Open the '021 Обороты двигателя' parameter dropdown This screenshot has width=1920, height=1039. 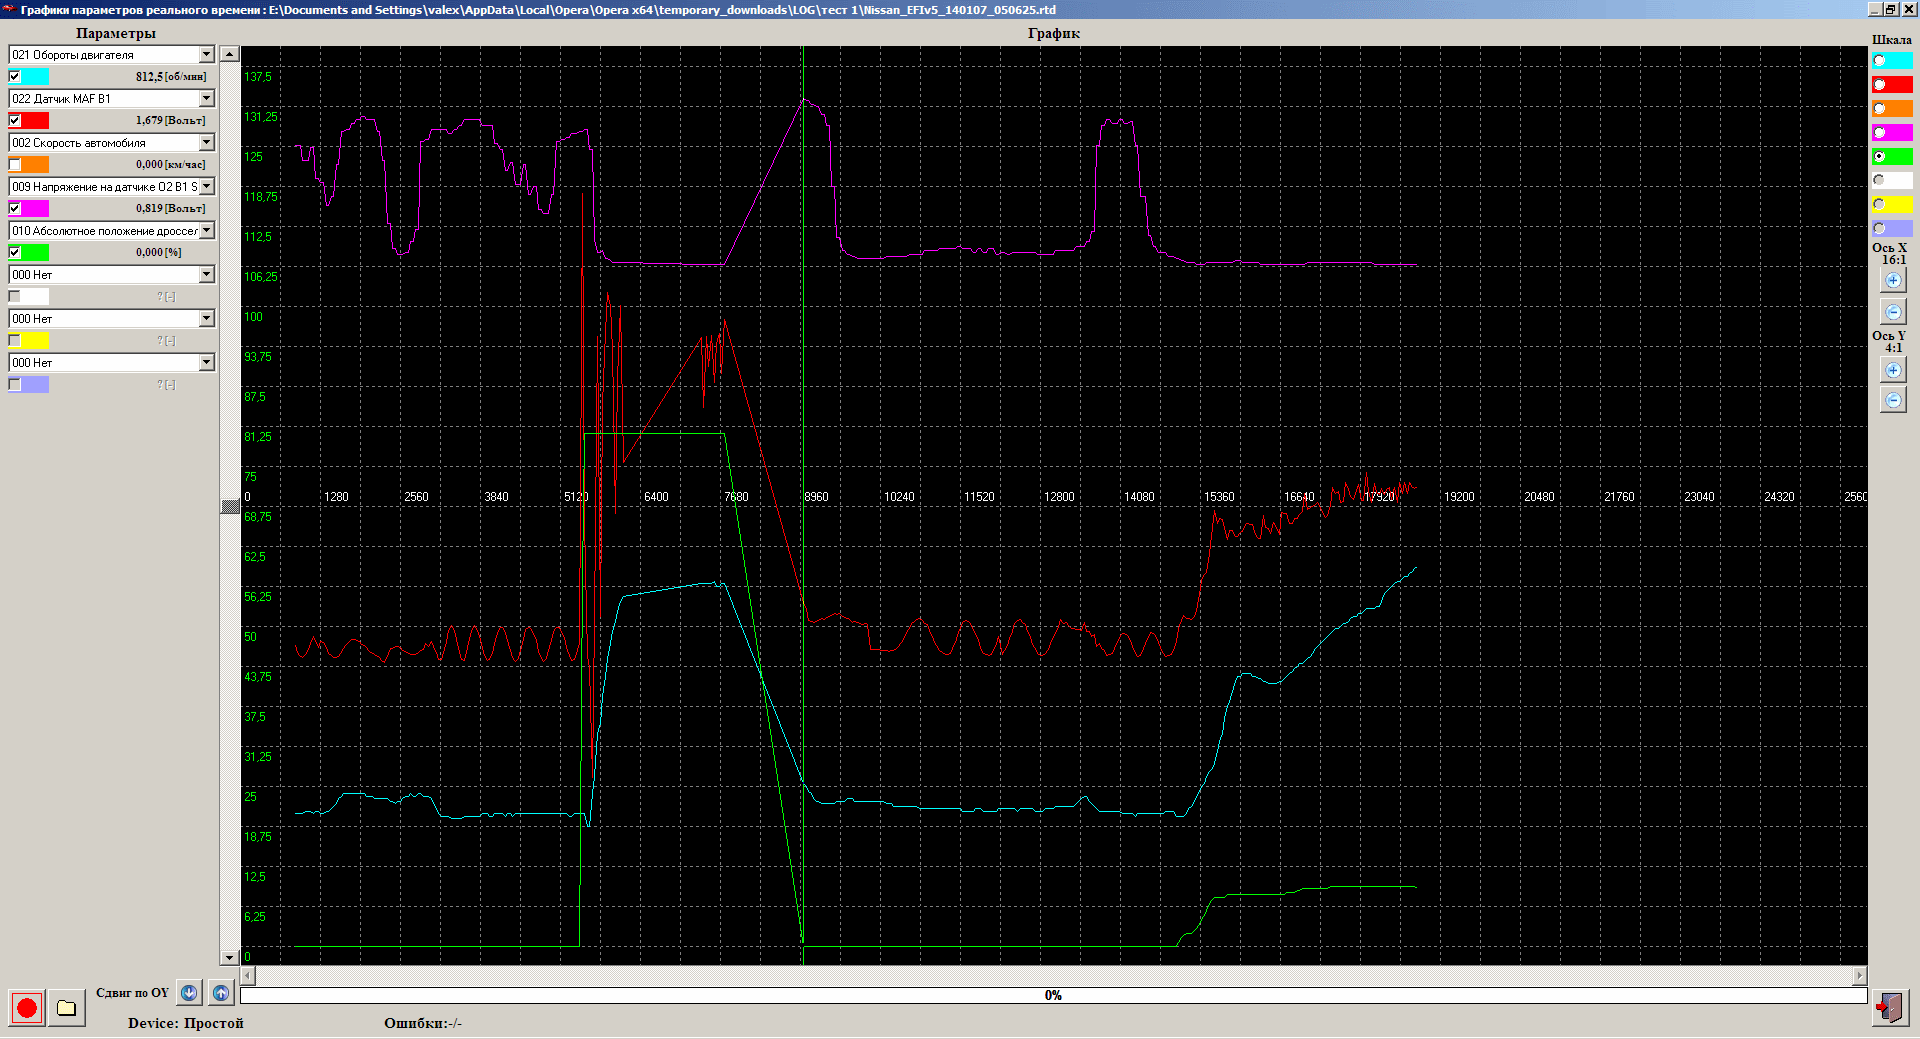pyautogui.click(x=207, y=54)
